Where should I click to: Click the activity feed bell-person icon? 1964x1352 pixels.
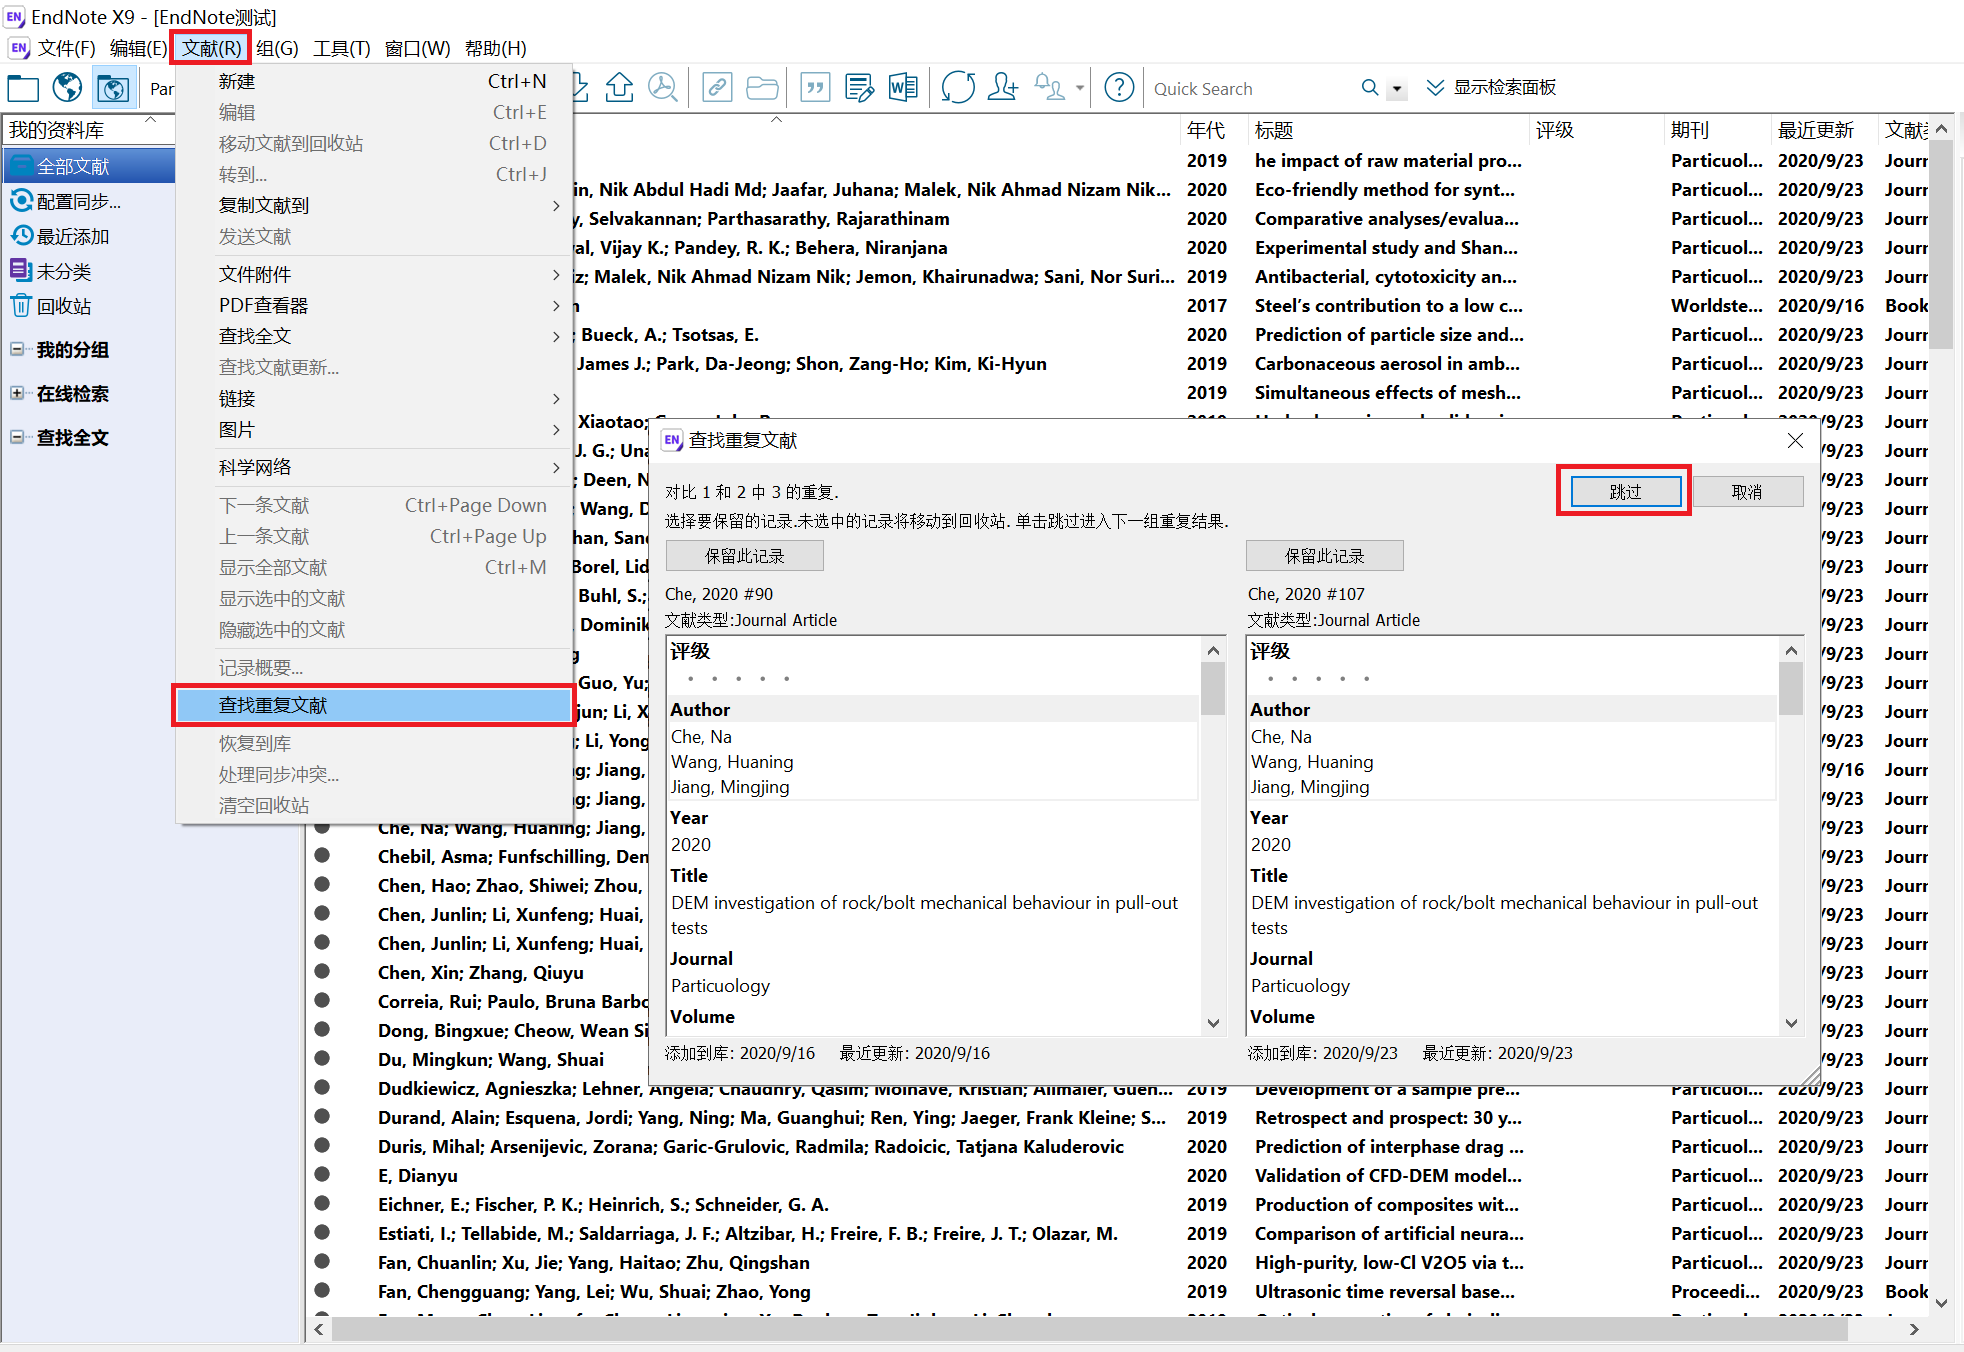pyautogui.click(x=1049, y=88)
